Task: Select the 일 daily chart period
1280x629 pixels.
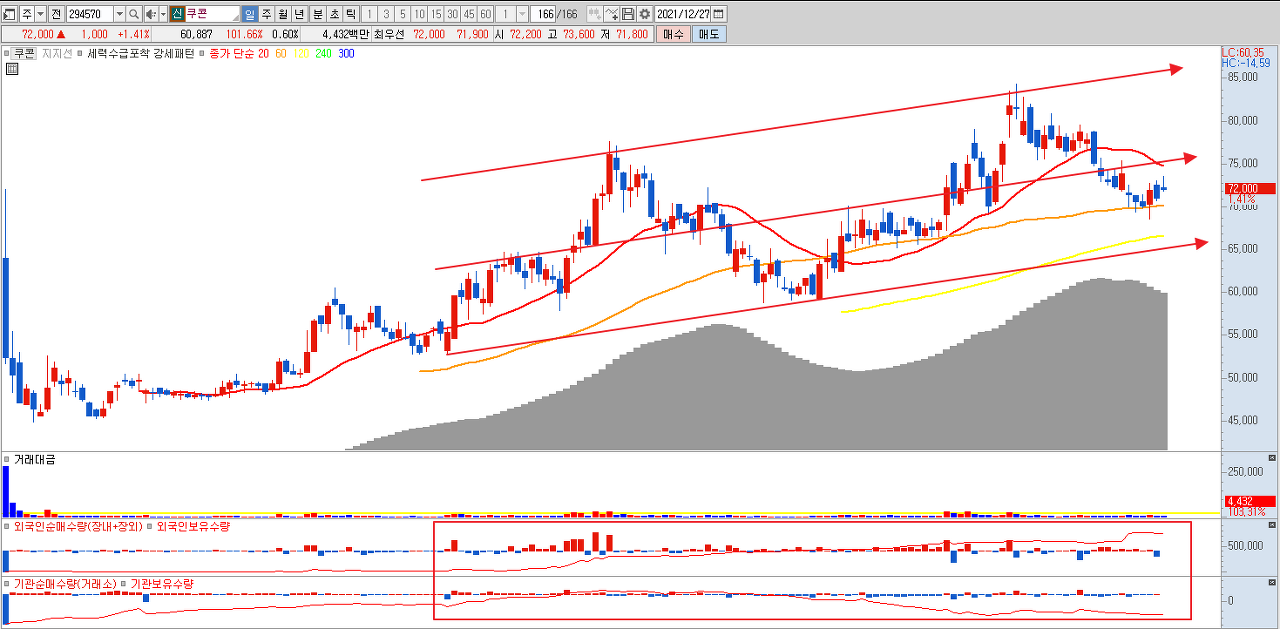Action: [x=250, y=14]
